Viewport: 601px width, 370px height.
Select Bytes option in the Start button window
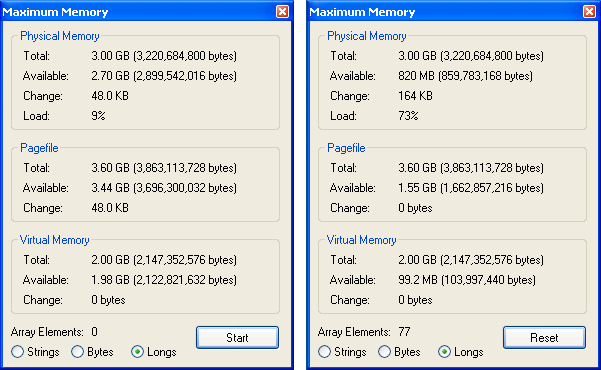click(x=92, y=352)
